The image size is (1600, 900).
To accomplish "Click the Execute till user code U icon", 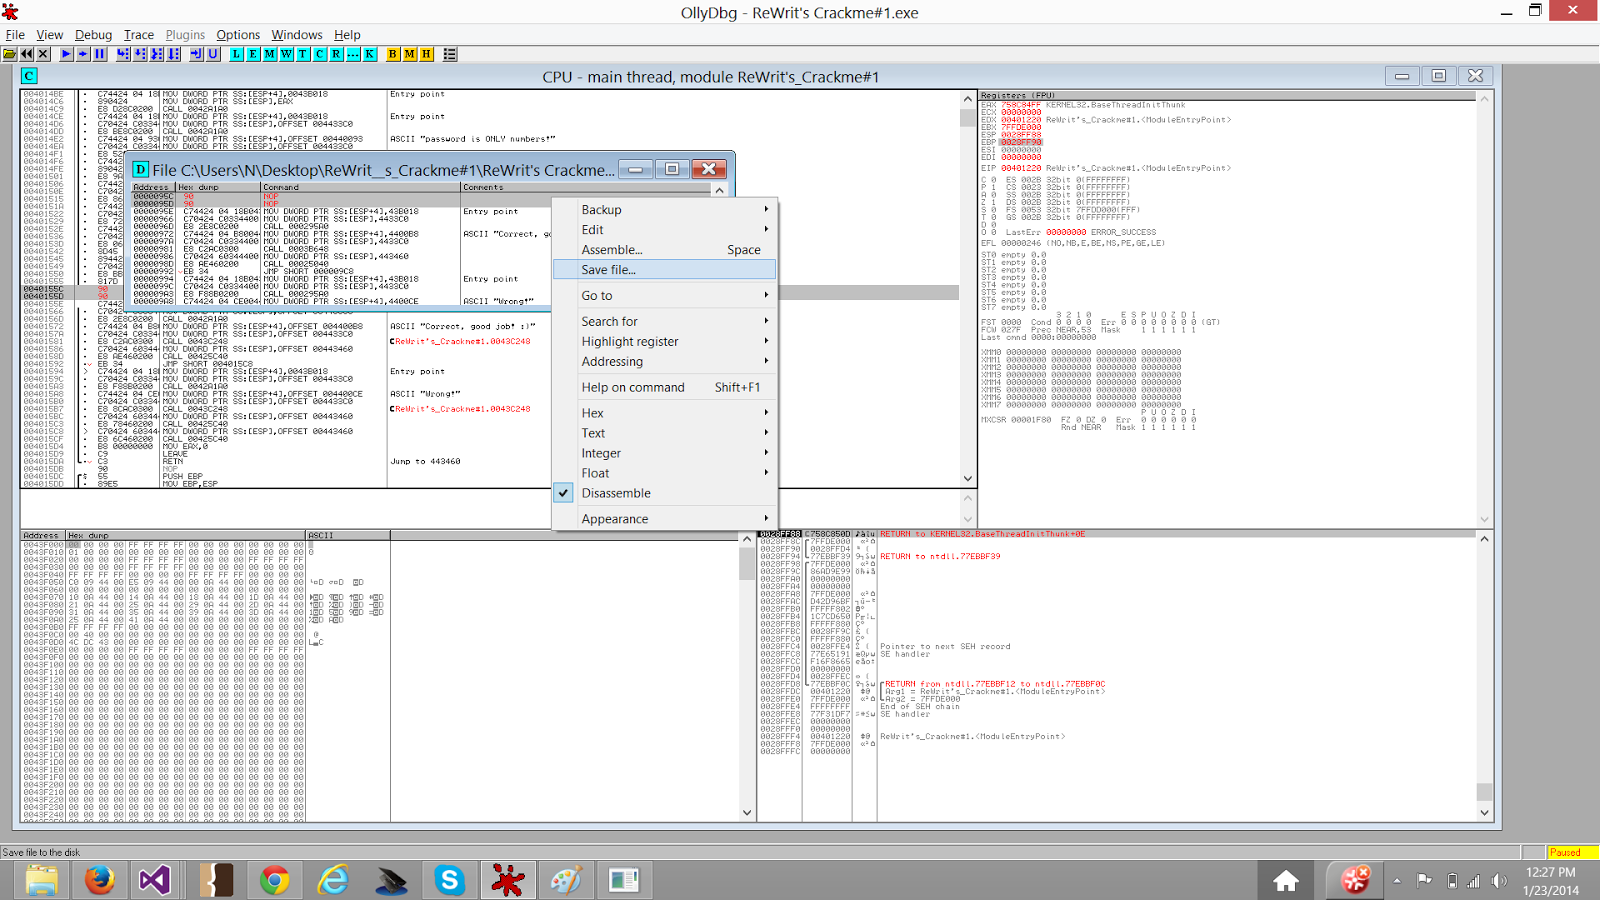I will (213, 54).
